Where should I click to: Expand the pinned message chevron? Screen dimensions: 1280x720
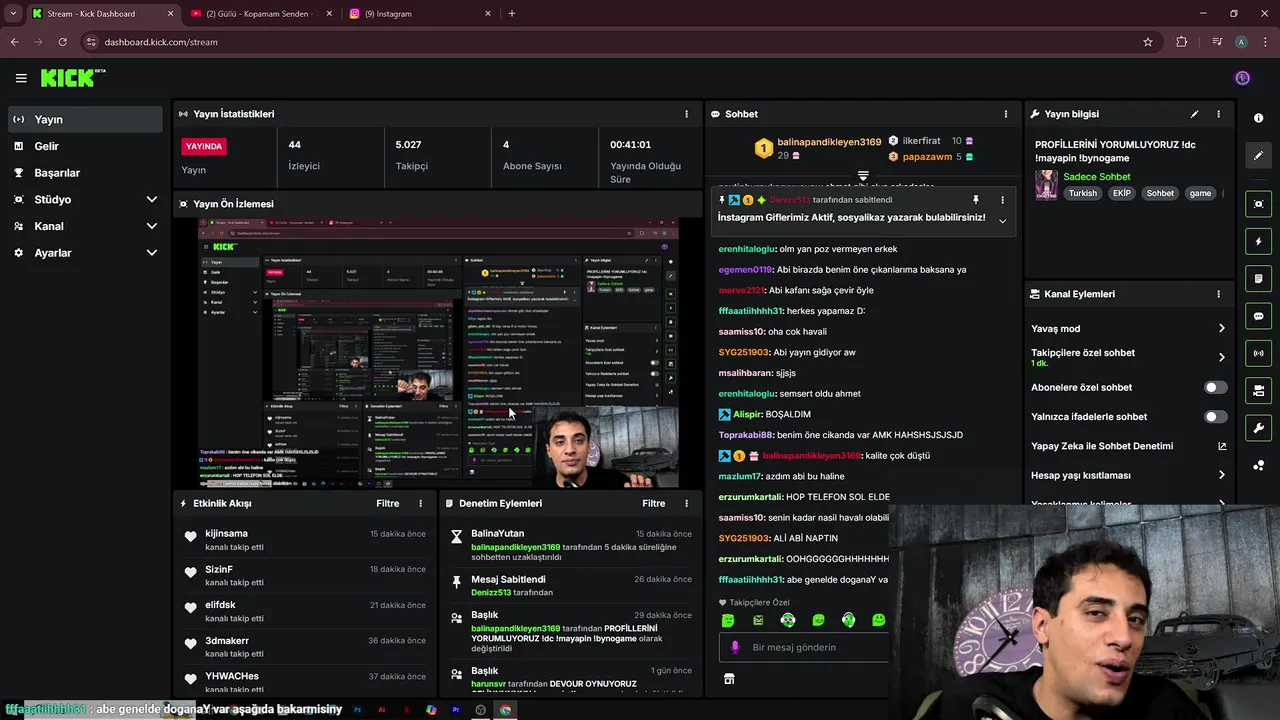(1002, 221)
